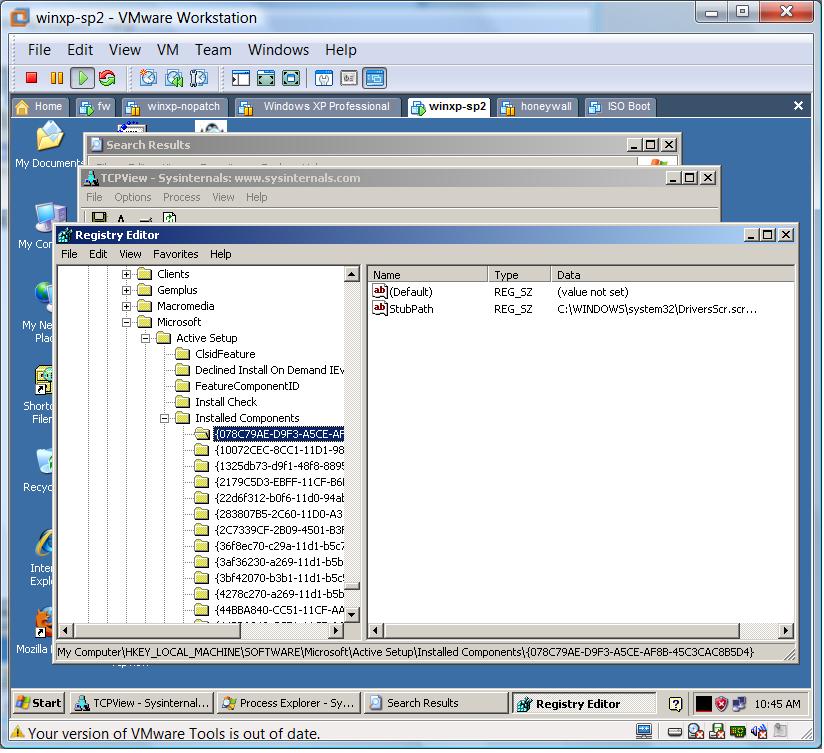
Task: Click the VMware floppy device status icon
Action: (717, 731)
